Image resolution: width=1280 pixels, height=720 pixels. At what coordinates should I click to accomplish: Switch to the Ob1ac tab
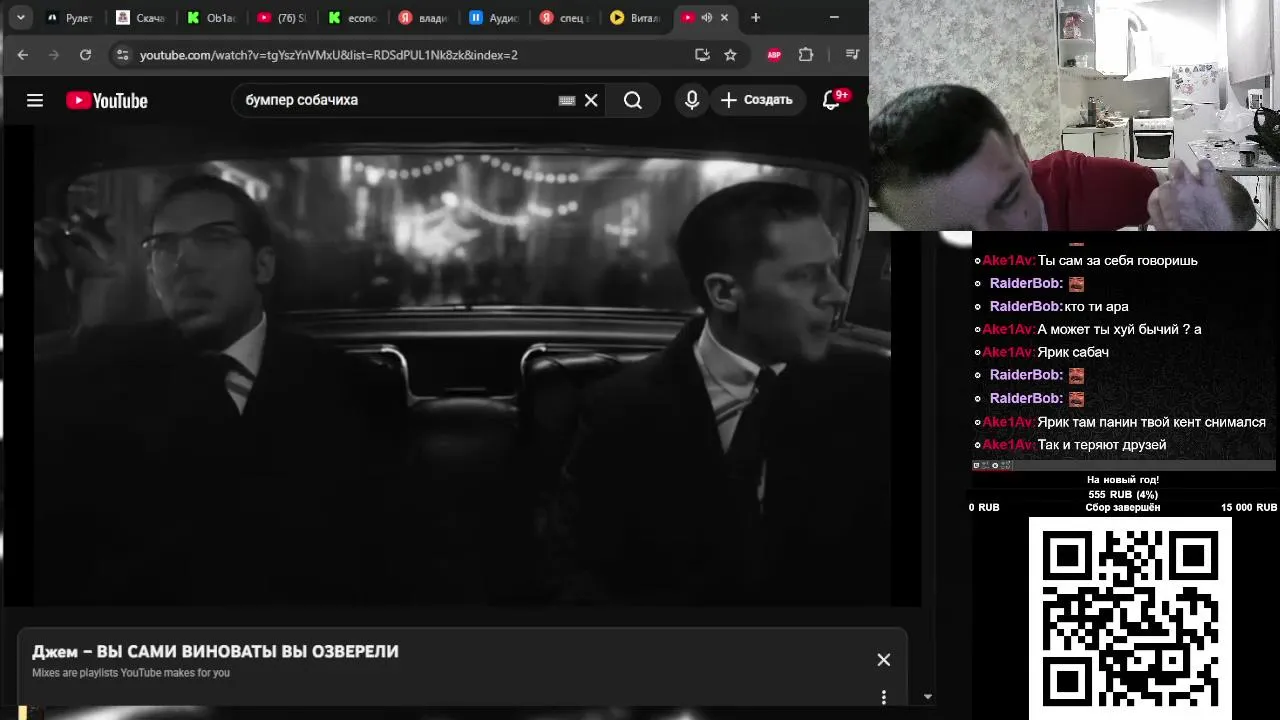(211, 18)
